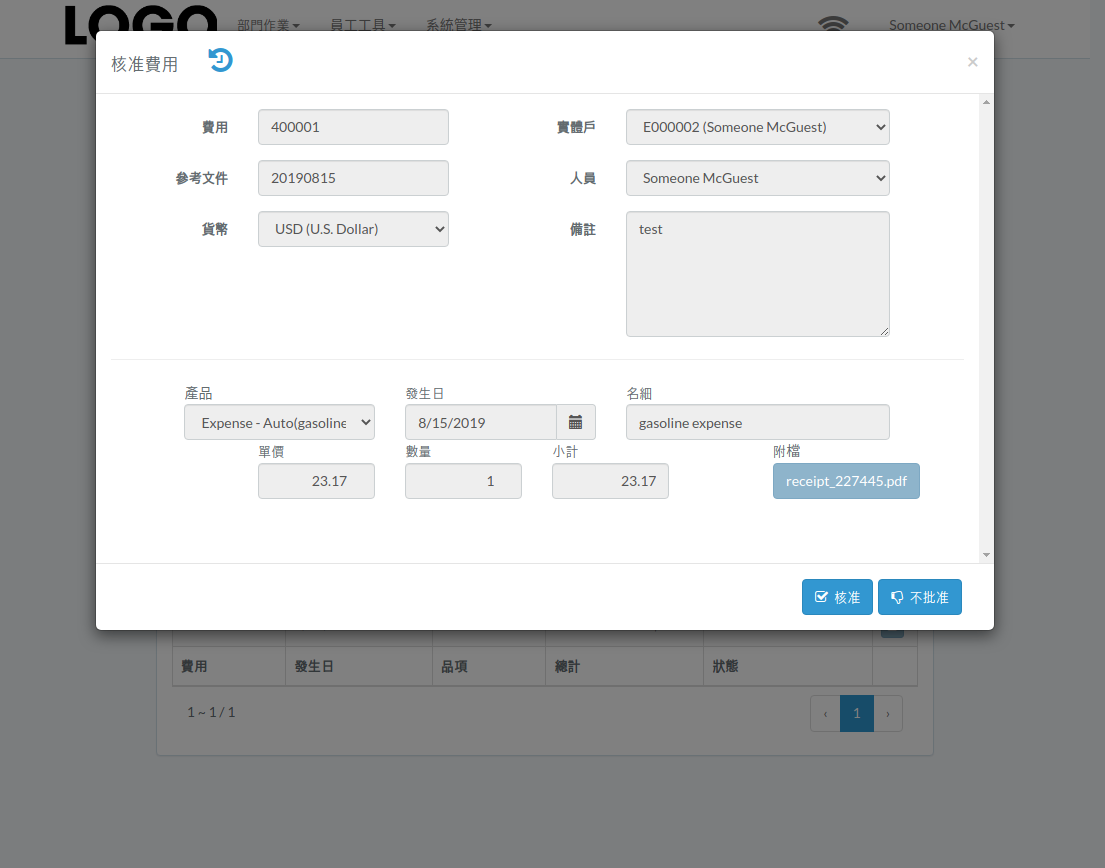The height and width of the screenshot is (868, 1105).
Task: Open the calendar picker for 發生日
Action: click(576, 422)
